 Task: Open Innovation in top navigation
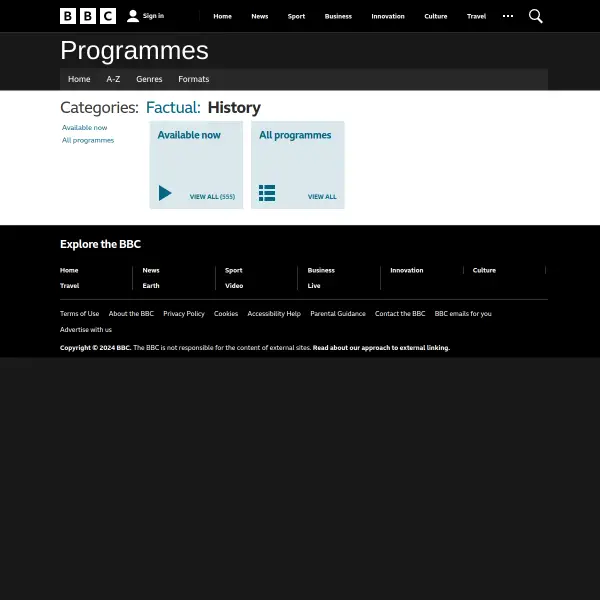coord(388,16)
